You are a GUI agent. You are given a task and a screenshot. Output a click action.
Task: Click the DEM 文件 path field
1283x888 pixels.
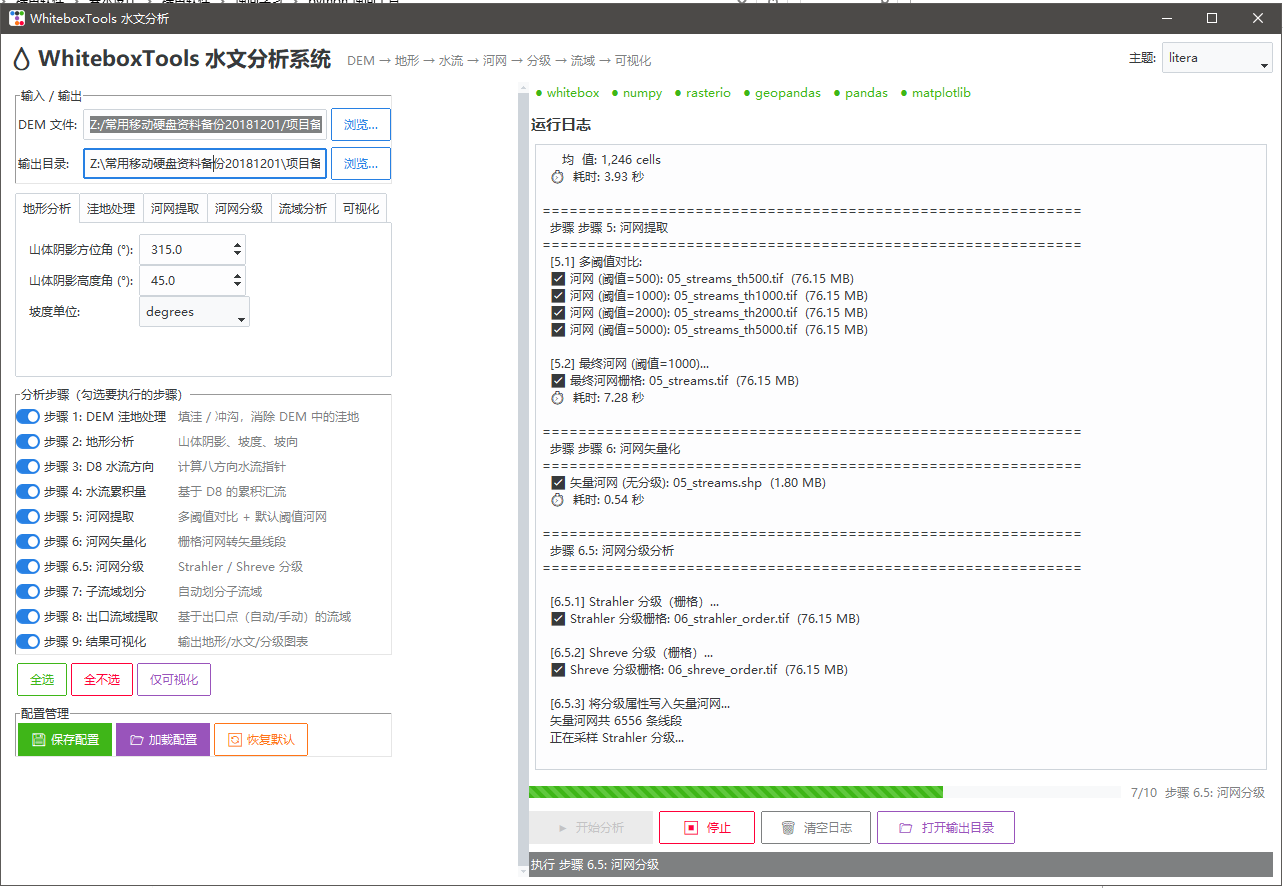[x=205, y=125]
